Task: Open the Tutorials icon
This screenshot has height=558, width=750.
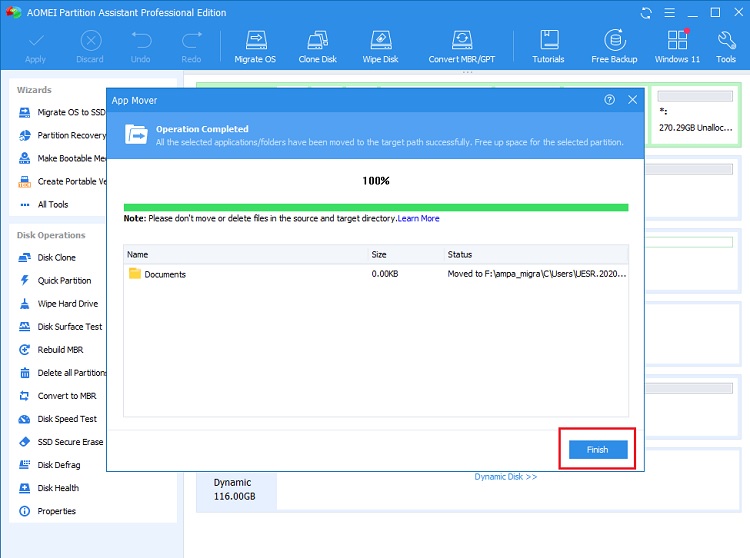Action: pos(549,47)
